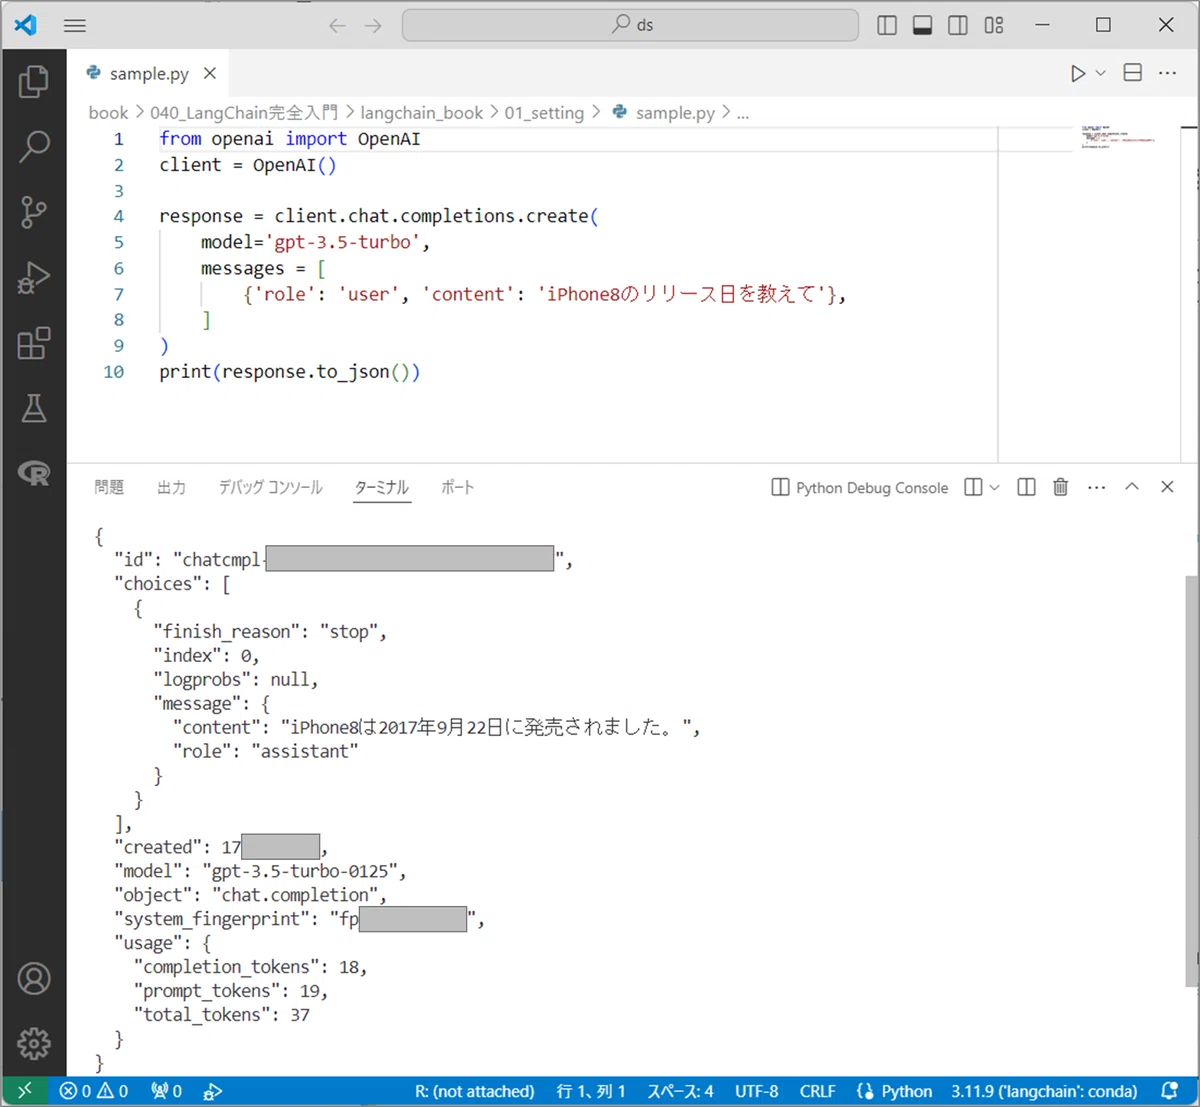Screen dimensions: 1200x1107
Task: Go to line via 行 1, 列 1
Action: [590, 1091]
